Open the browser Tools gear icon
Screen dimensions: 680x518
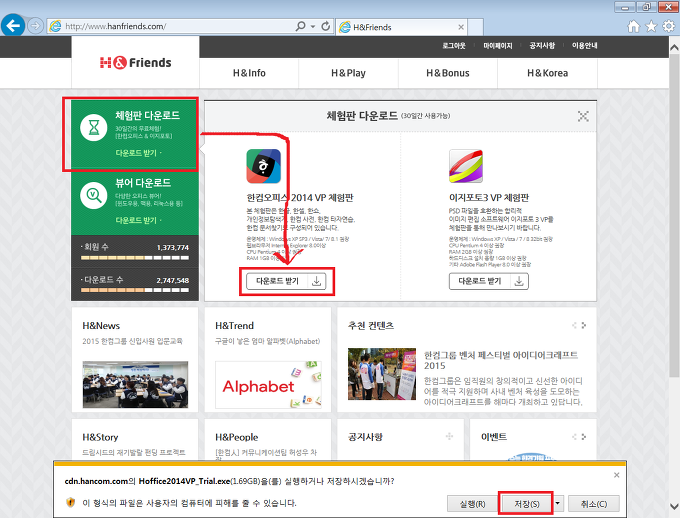[x=669, y=26]
